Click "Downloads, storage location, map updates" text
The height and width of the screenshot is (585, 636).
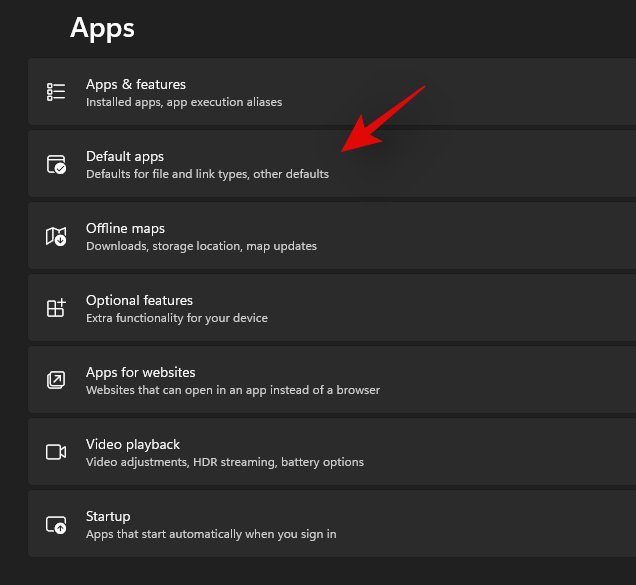(201, 246)
